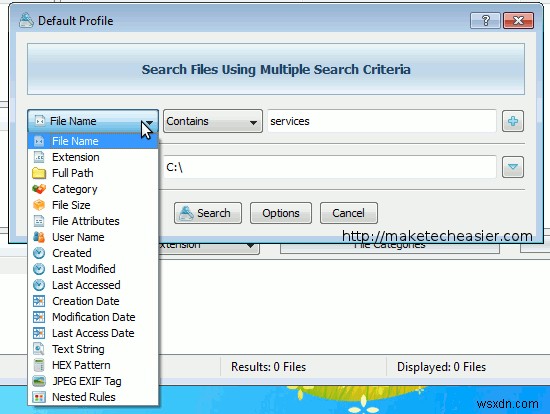
Task: Pick the HEX Pattern entry
Action: pos(93,365)
